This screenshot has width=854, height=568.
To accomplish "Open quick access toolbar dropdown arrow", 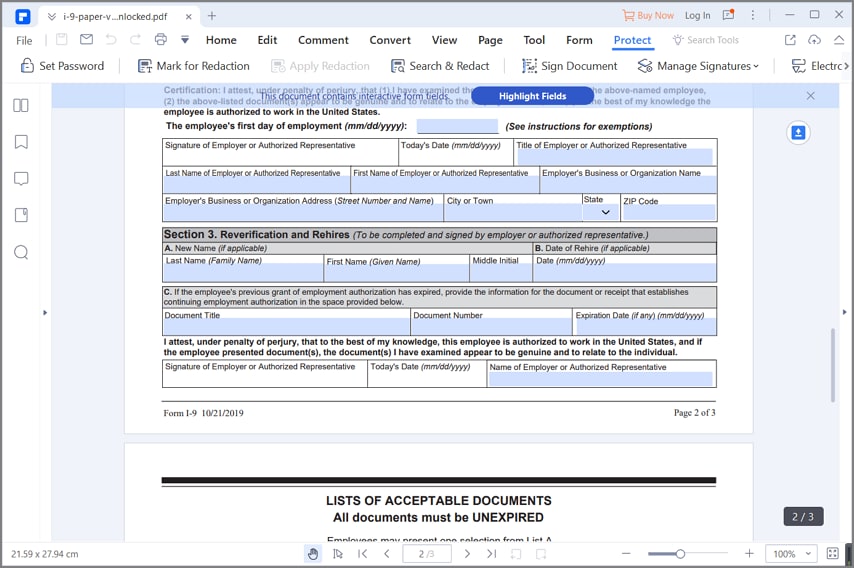I will [x=185, y=40].
